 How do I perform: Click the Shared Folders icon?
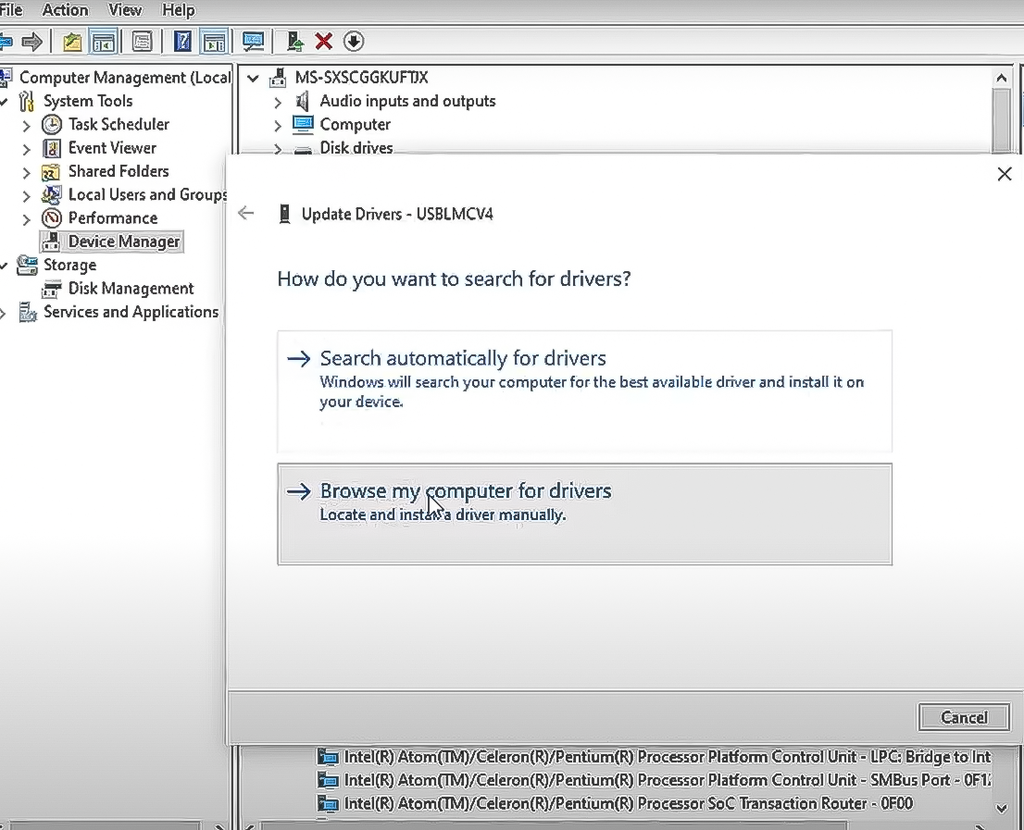(x=51, y=172)
